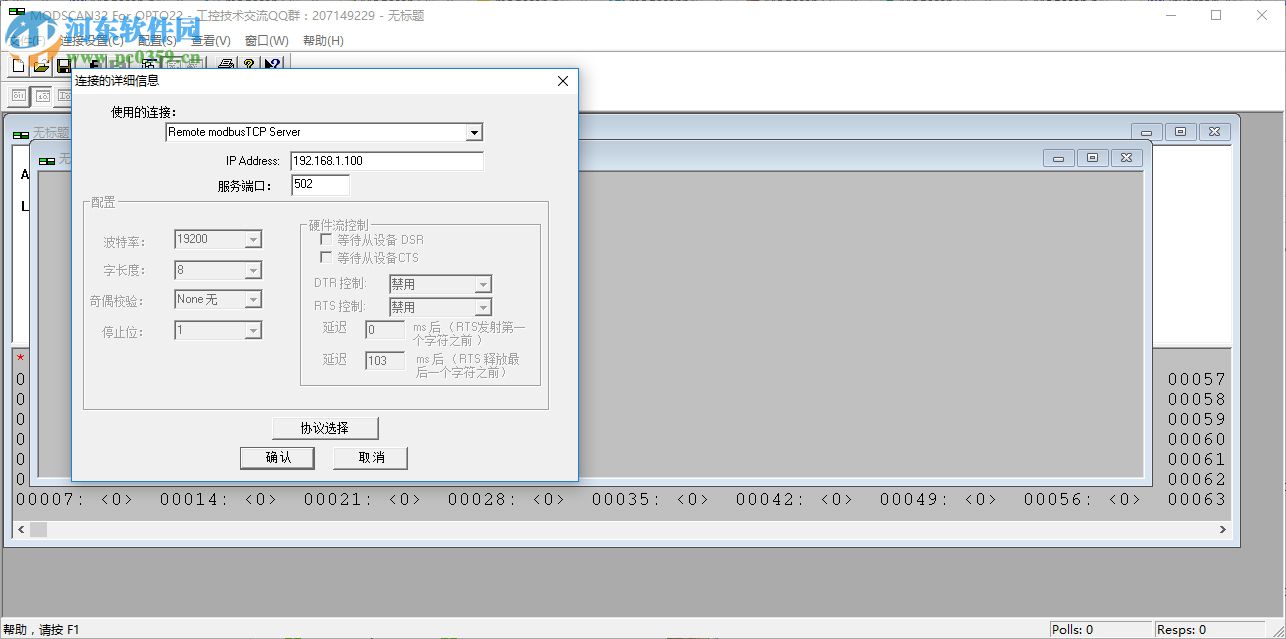Open the 查看(V) menu

click(x=210, y=41)
